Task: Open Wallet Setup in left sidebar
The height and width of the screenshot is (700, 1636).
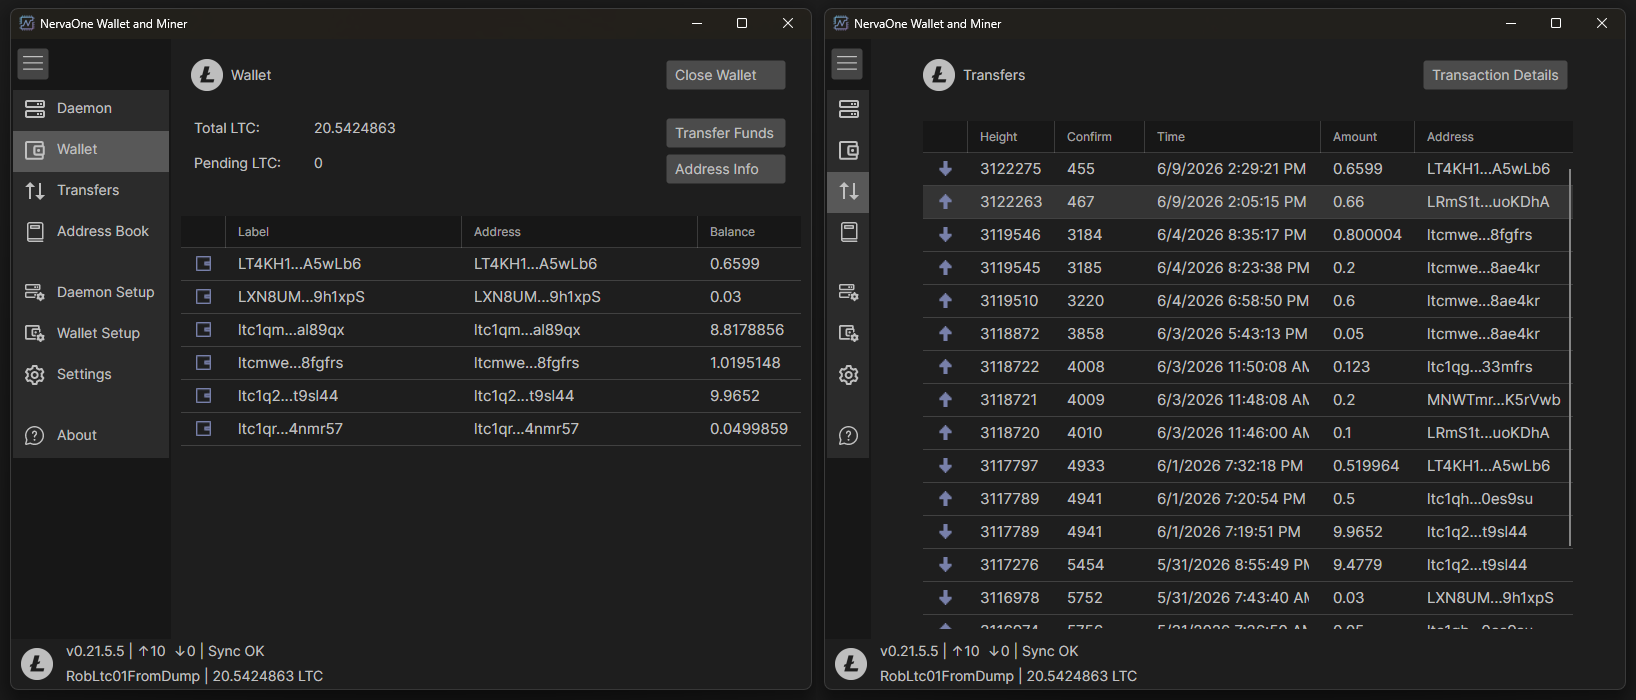Action: [x=91, y=333]
